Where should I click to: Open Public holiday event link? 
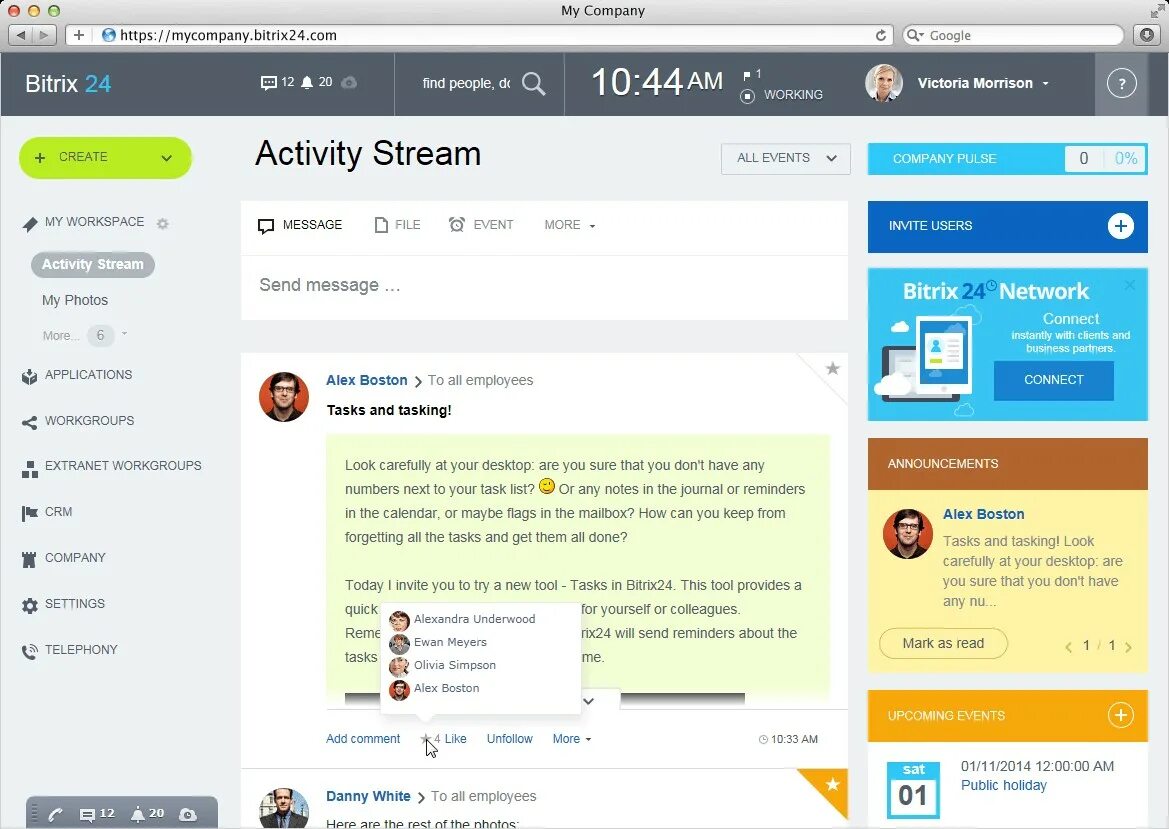point(1003,785)
